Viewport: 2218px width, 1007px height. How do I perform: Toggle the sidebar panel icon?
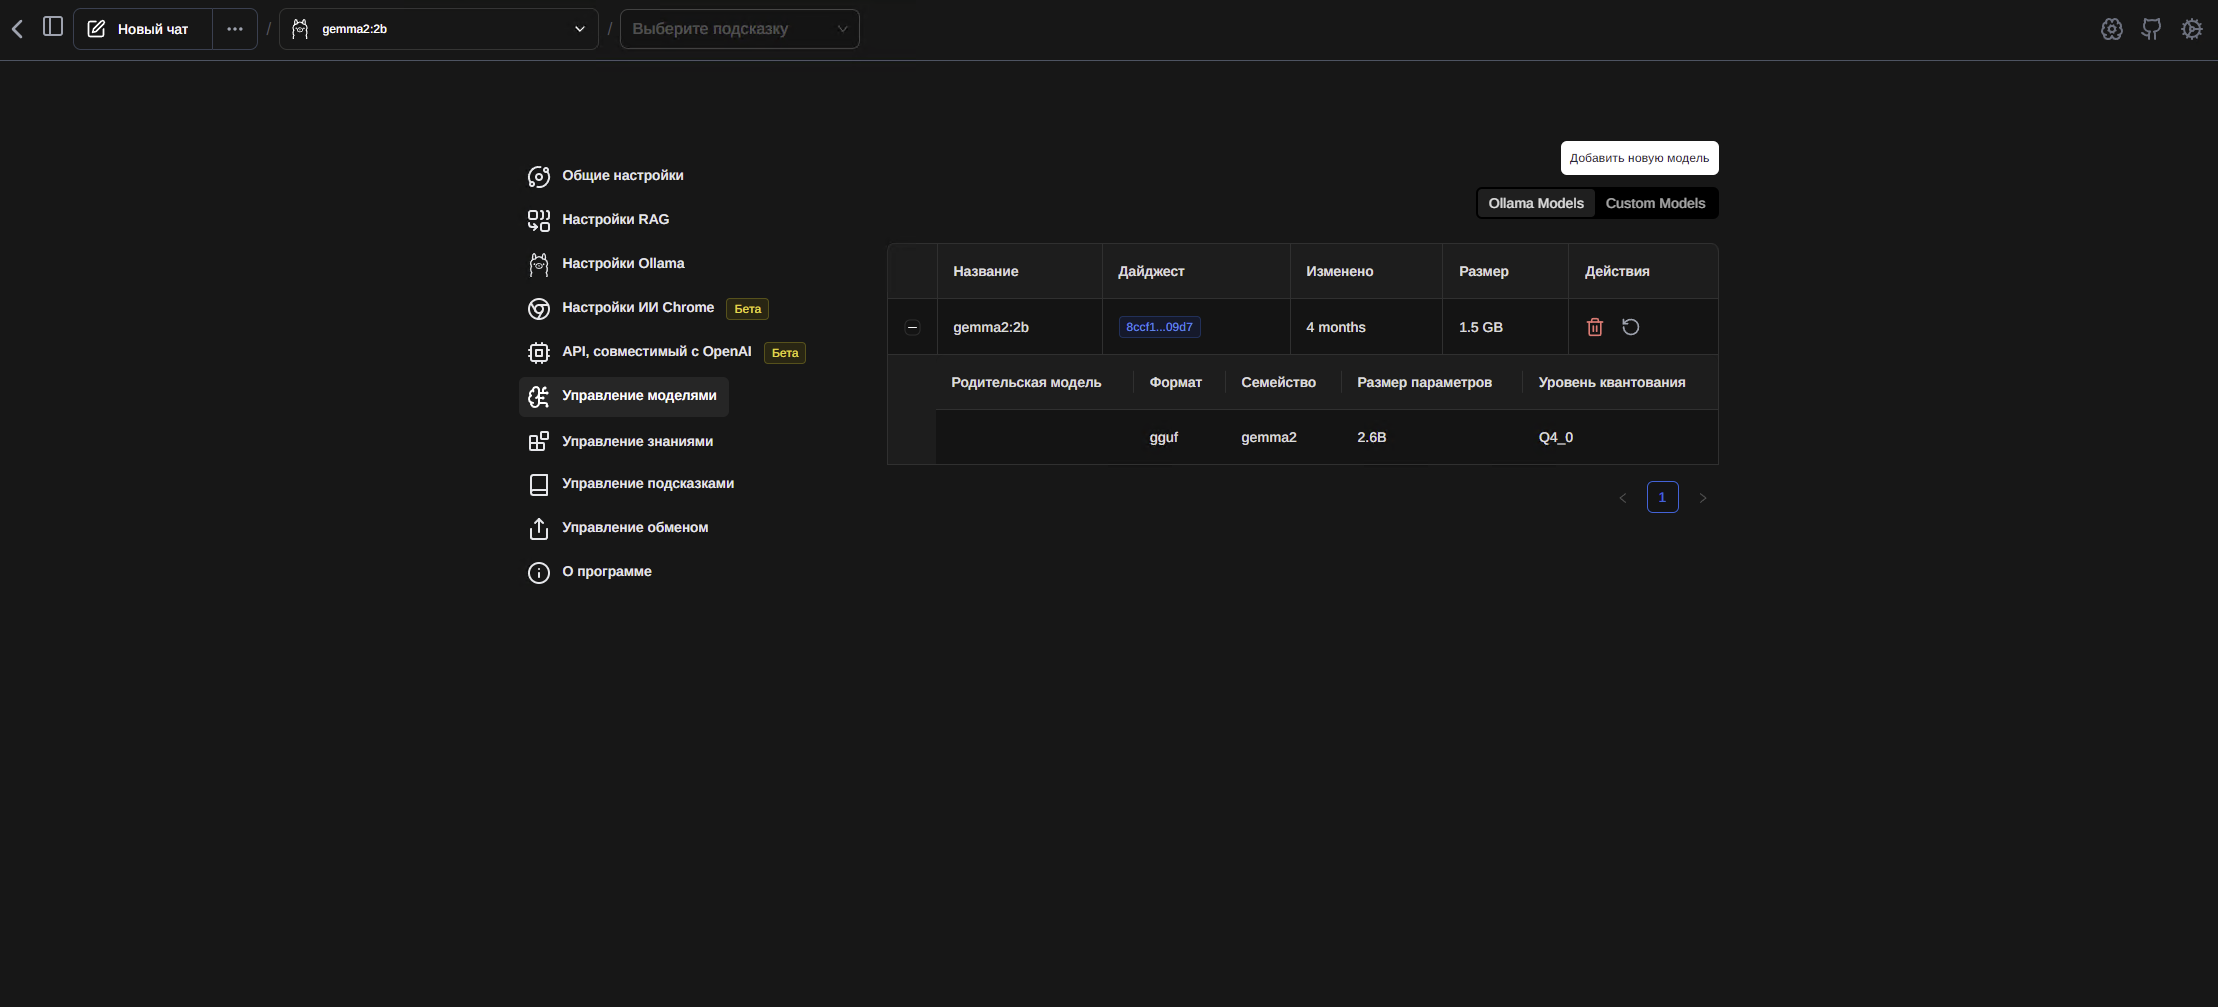click(x=53, y=27)
